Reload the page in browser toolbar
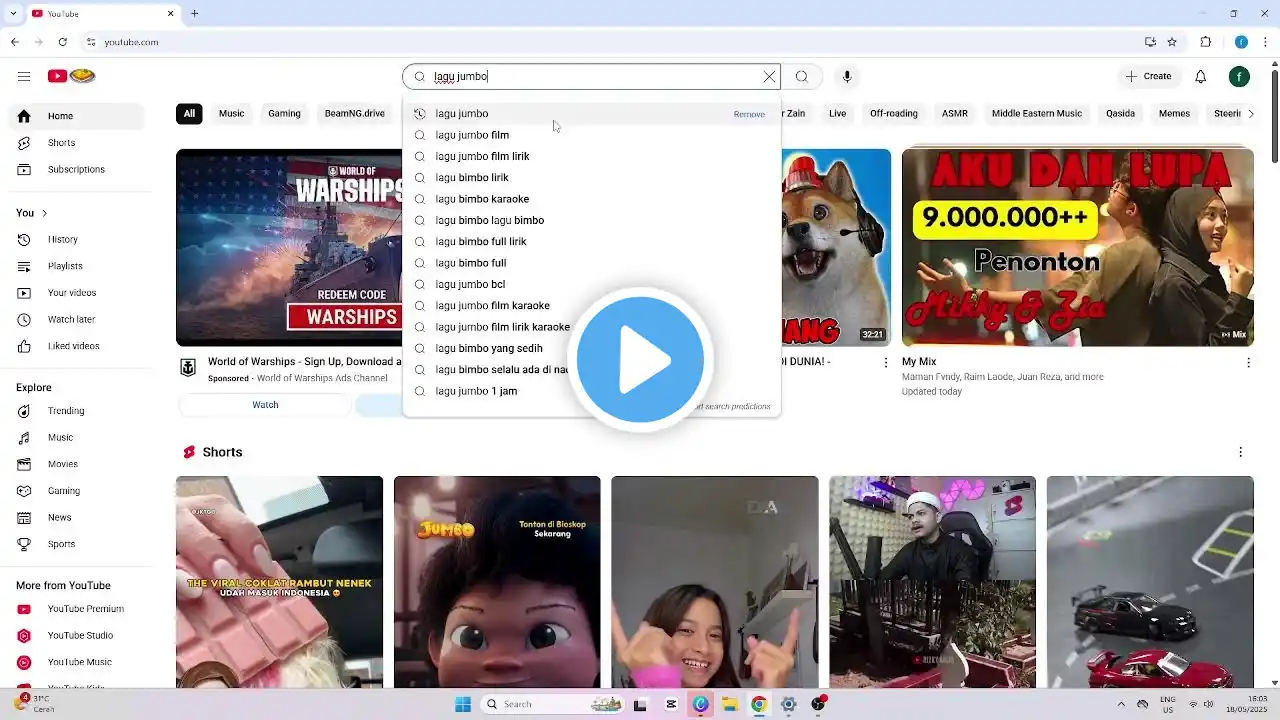Image resolution: width=1280 pixels, height=720 pixels. point(62,42)
